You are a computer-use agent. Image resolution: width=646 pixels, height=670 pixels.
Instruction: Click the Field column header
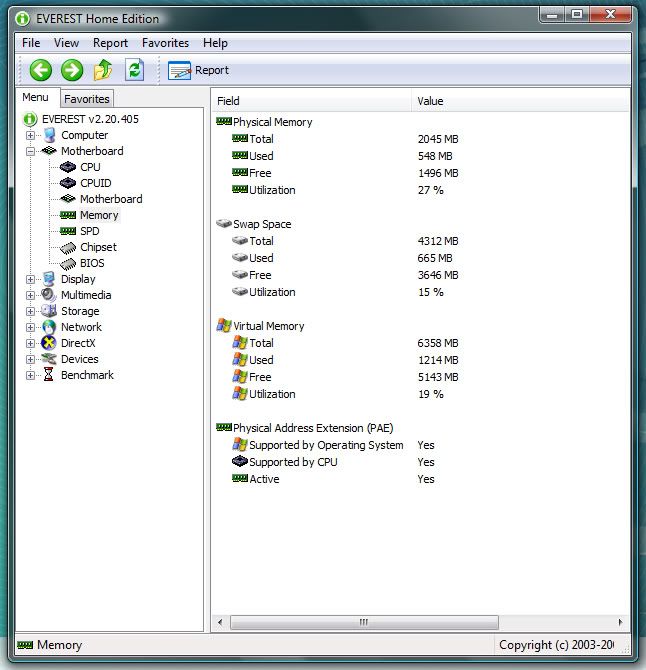311,101
